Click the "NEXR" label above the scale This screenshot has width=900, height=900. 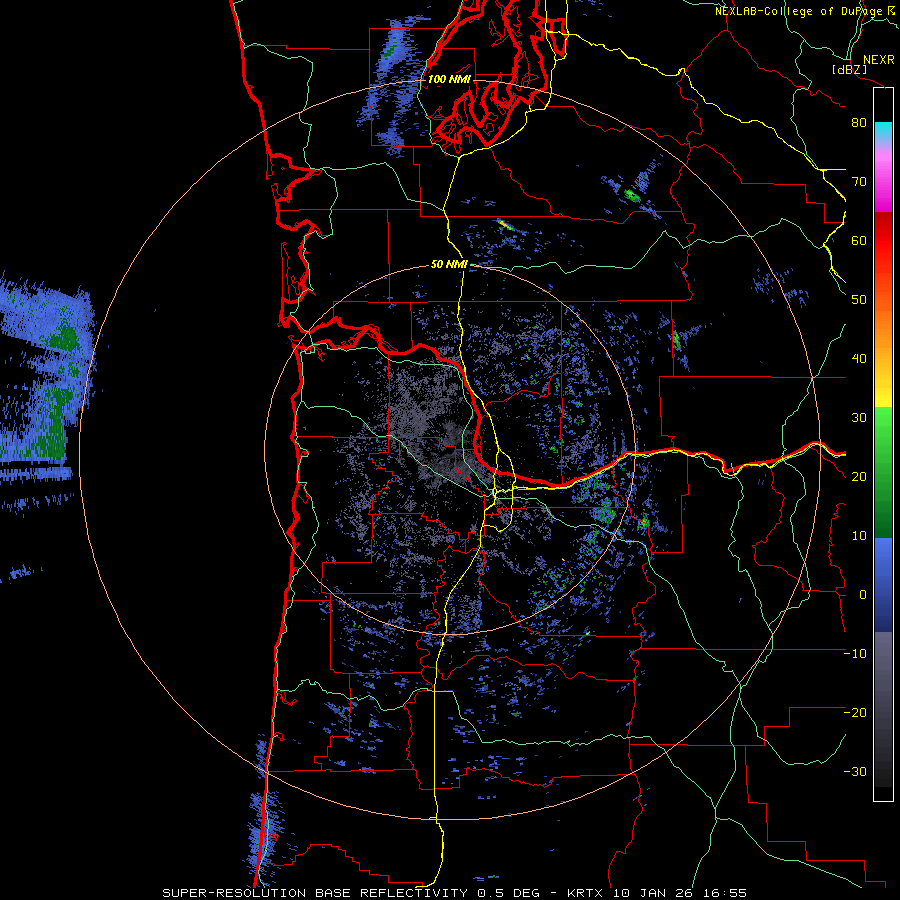click(878, 60)
